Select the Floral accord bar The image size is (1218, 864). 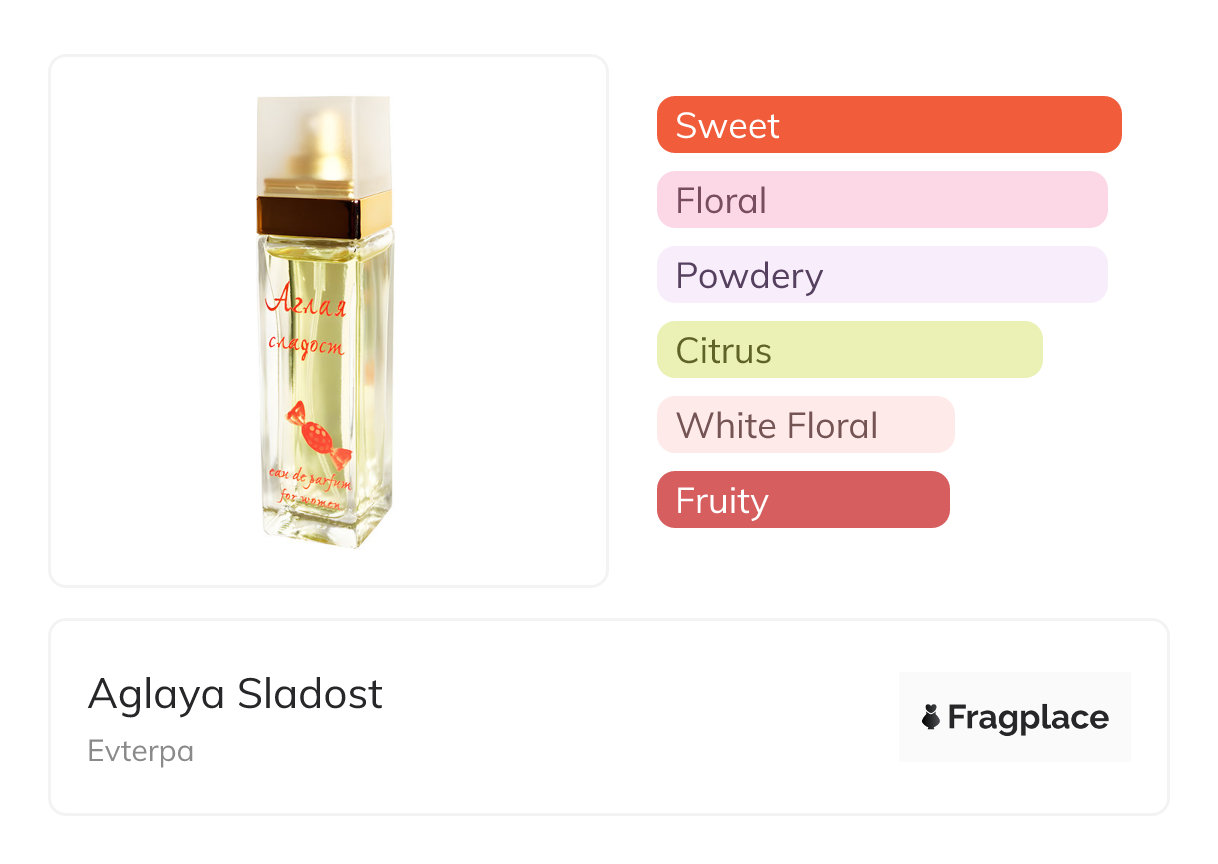point(881,200)
